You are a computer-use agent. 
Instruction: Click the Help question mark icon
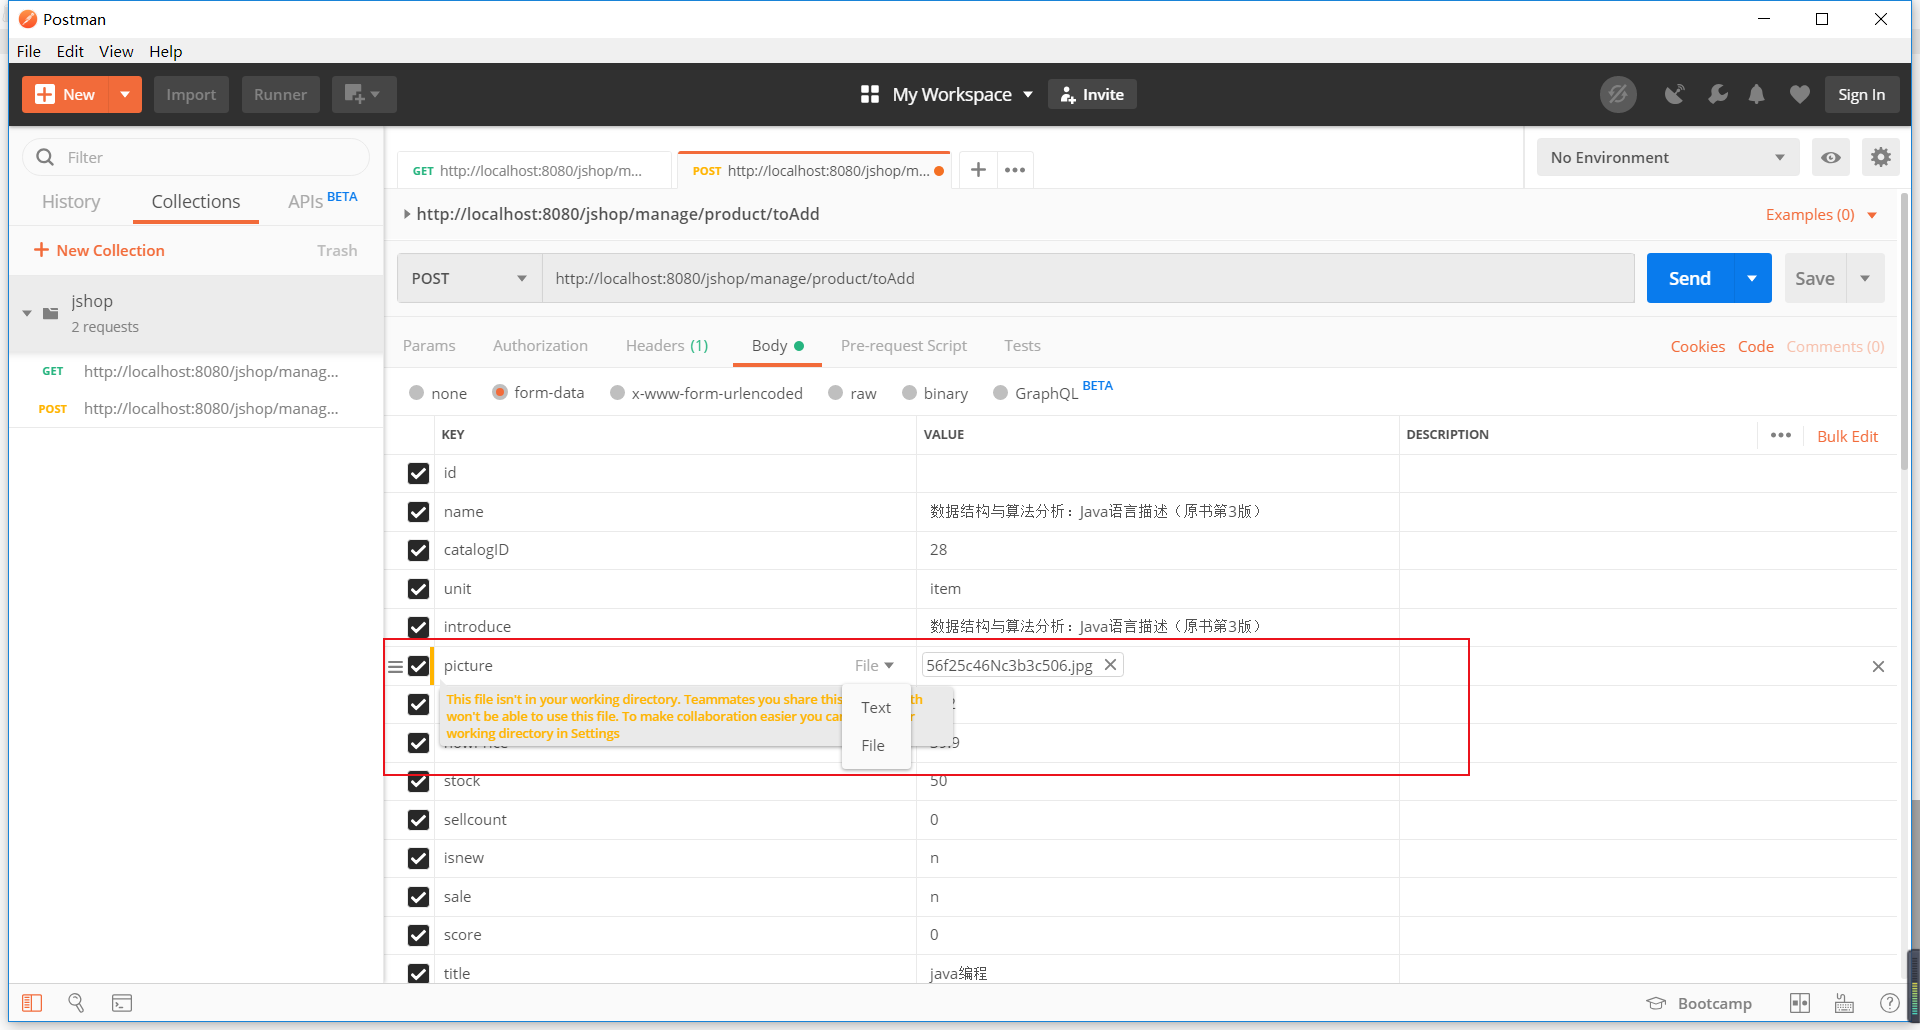(1889, 1003)
